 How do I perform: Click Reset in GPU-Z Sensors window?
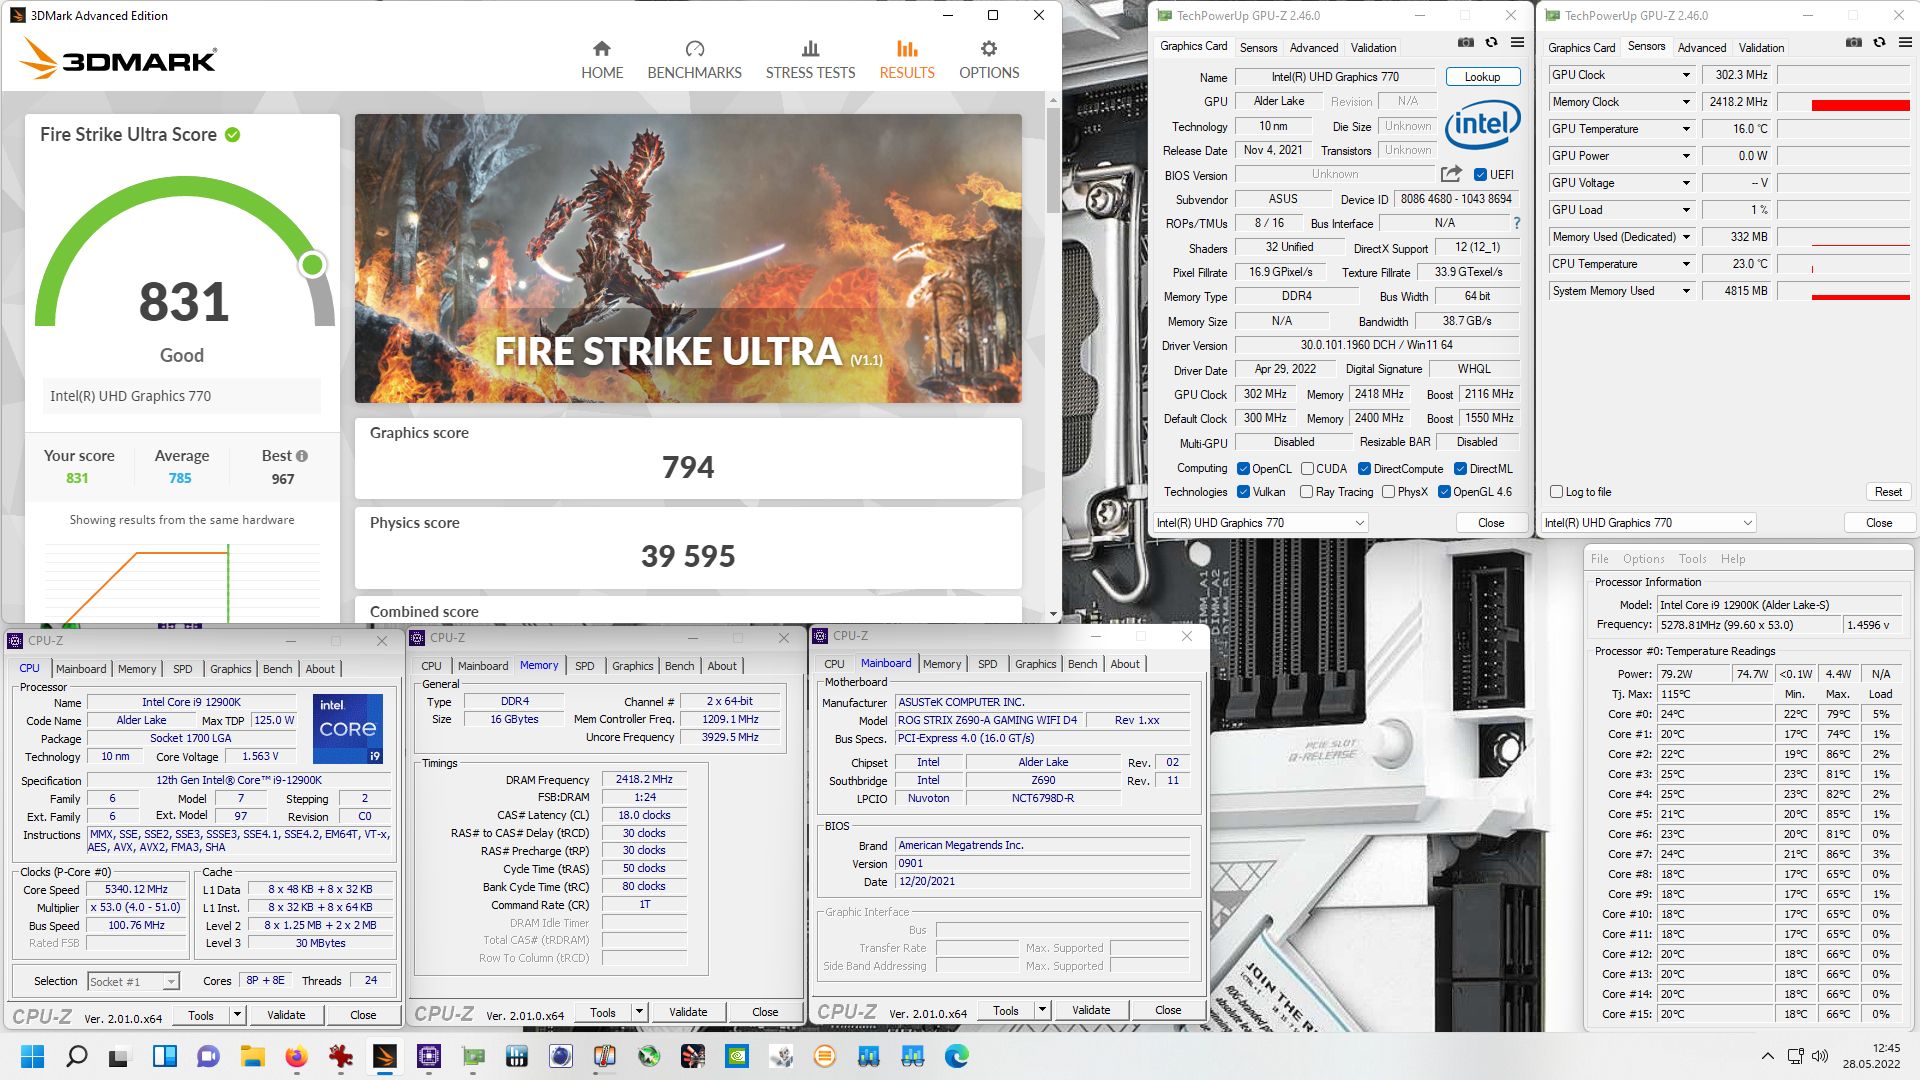(1888, 492)
